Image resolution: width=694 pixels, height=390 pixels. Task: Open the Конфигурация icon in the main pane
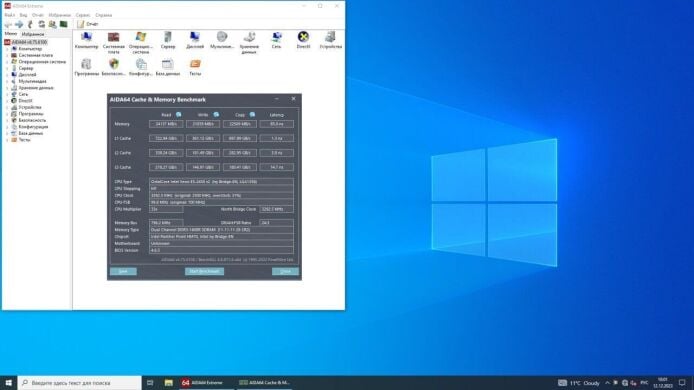click(141, 67)
